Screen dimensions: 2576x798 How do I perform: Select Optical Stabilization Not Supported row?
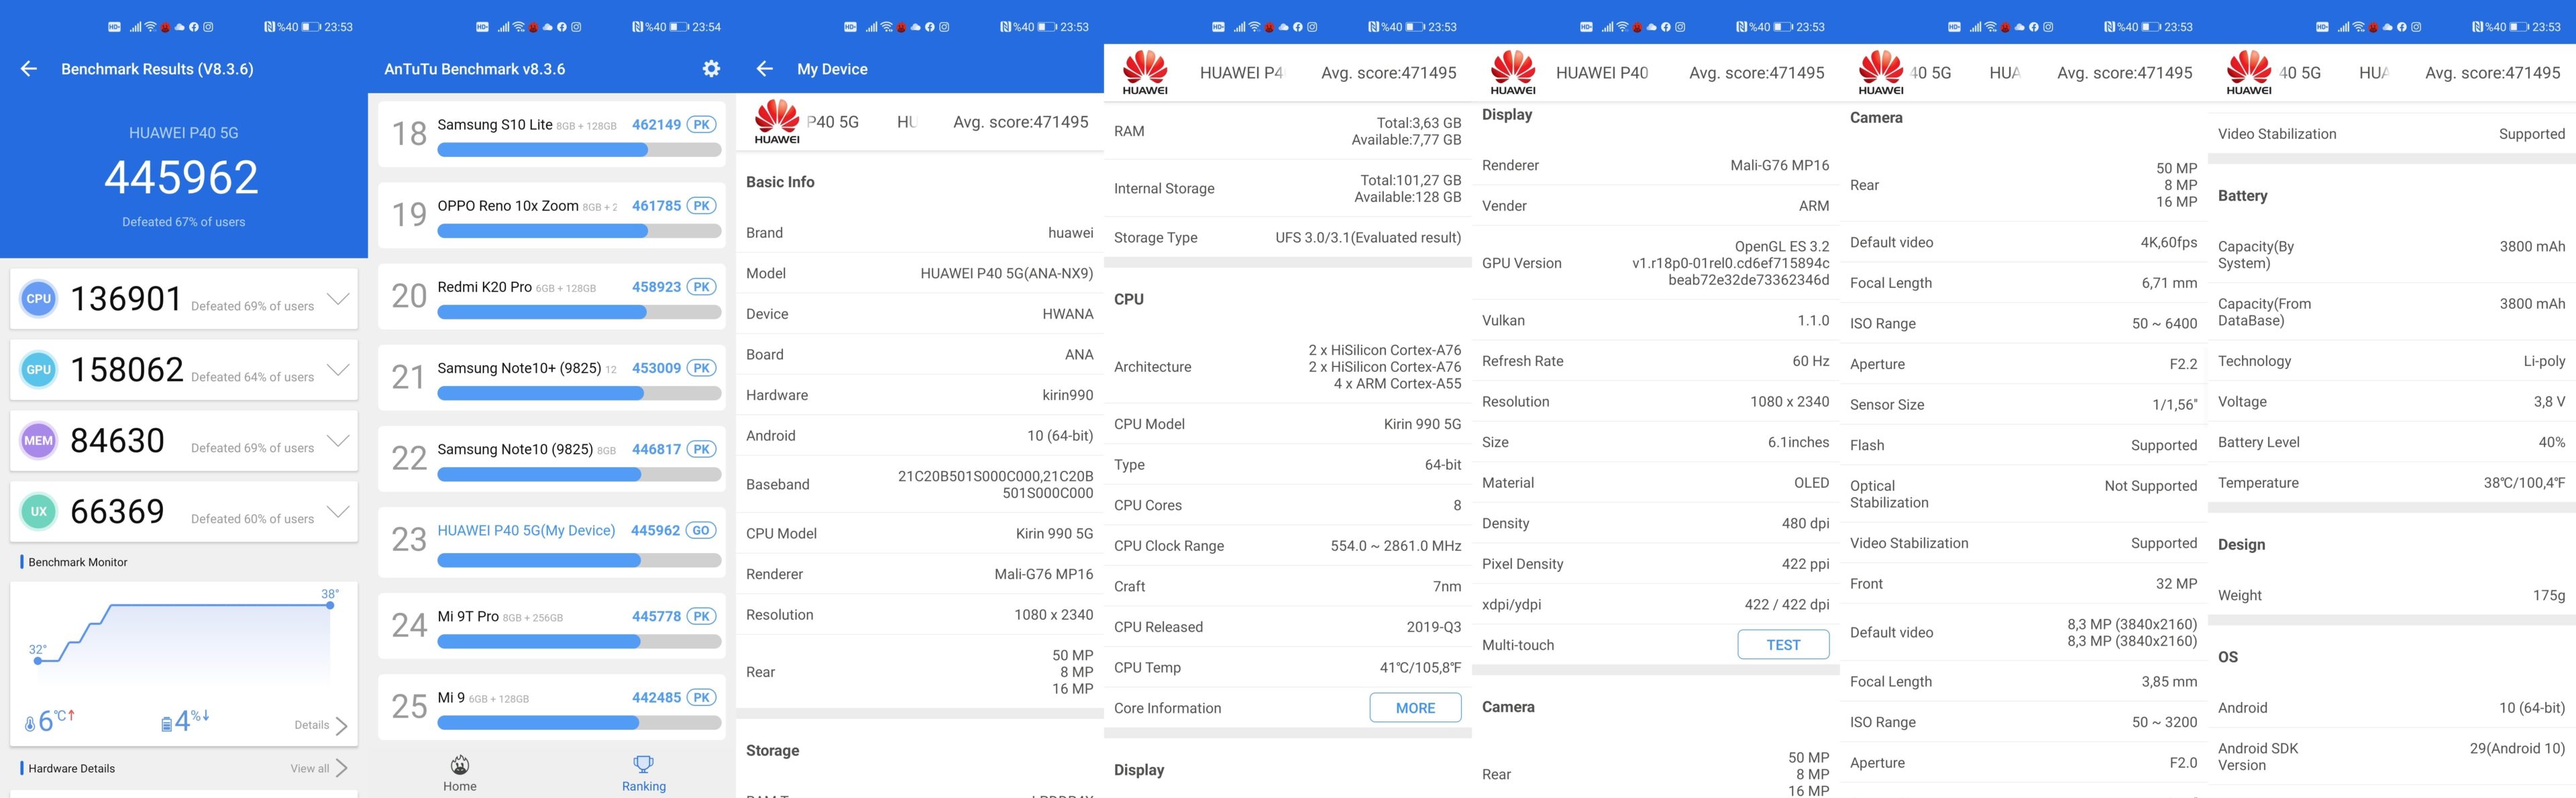[2024, 494]
